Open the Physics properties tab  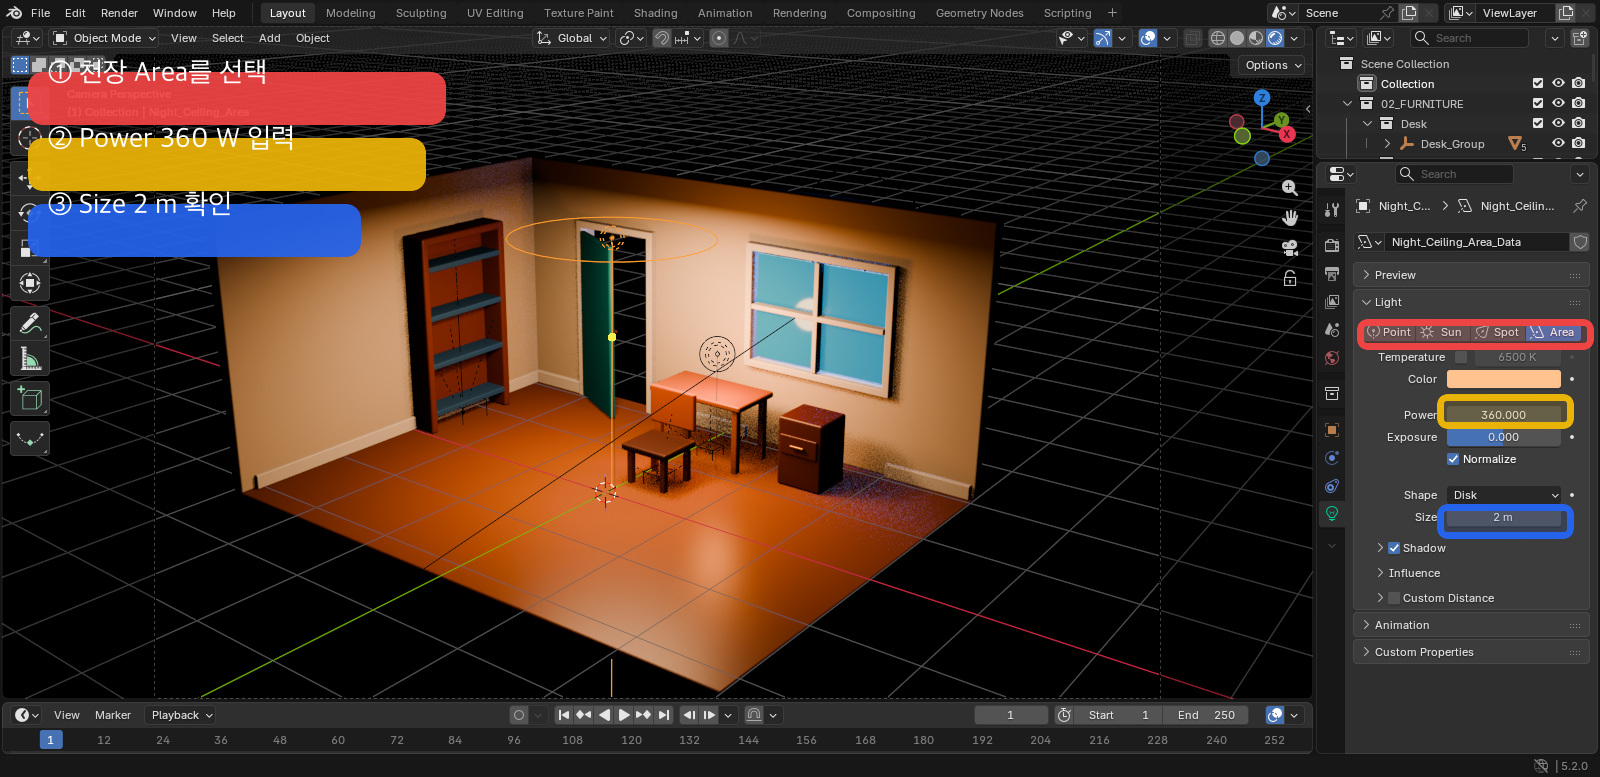[1332, 458]
